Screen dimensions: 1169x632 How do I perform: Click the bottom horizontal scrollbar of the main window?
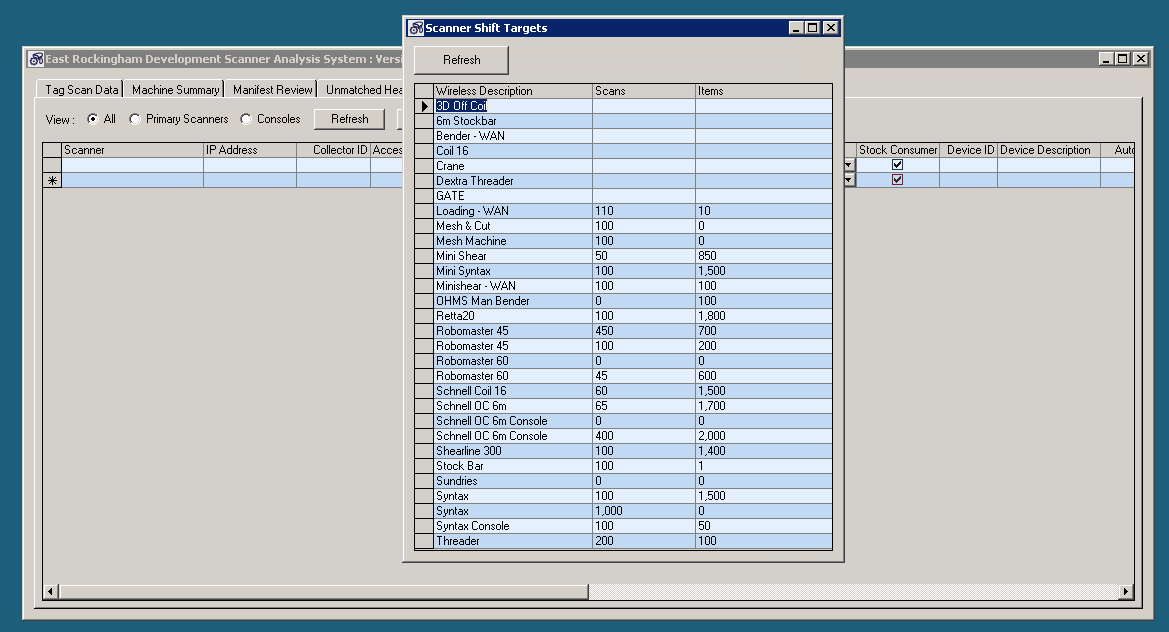pos(320,591)
